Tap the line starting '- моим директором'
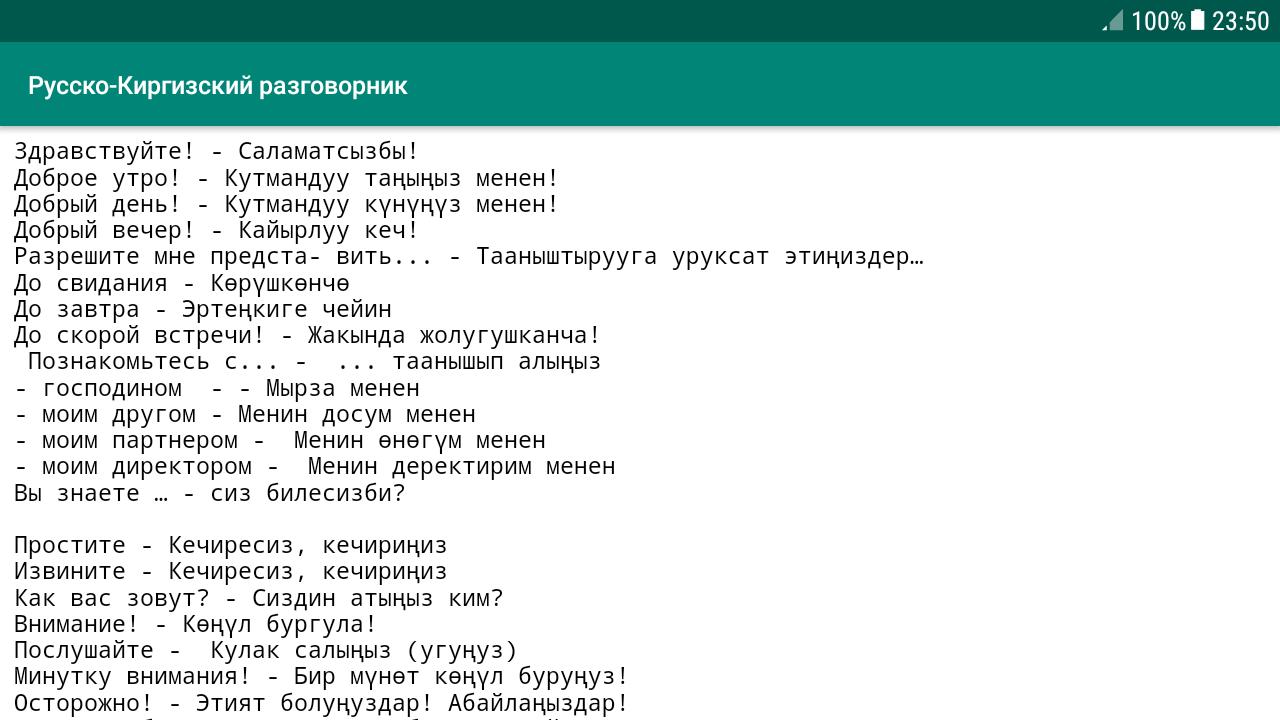1280x720 pixels. [315, 466]
